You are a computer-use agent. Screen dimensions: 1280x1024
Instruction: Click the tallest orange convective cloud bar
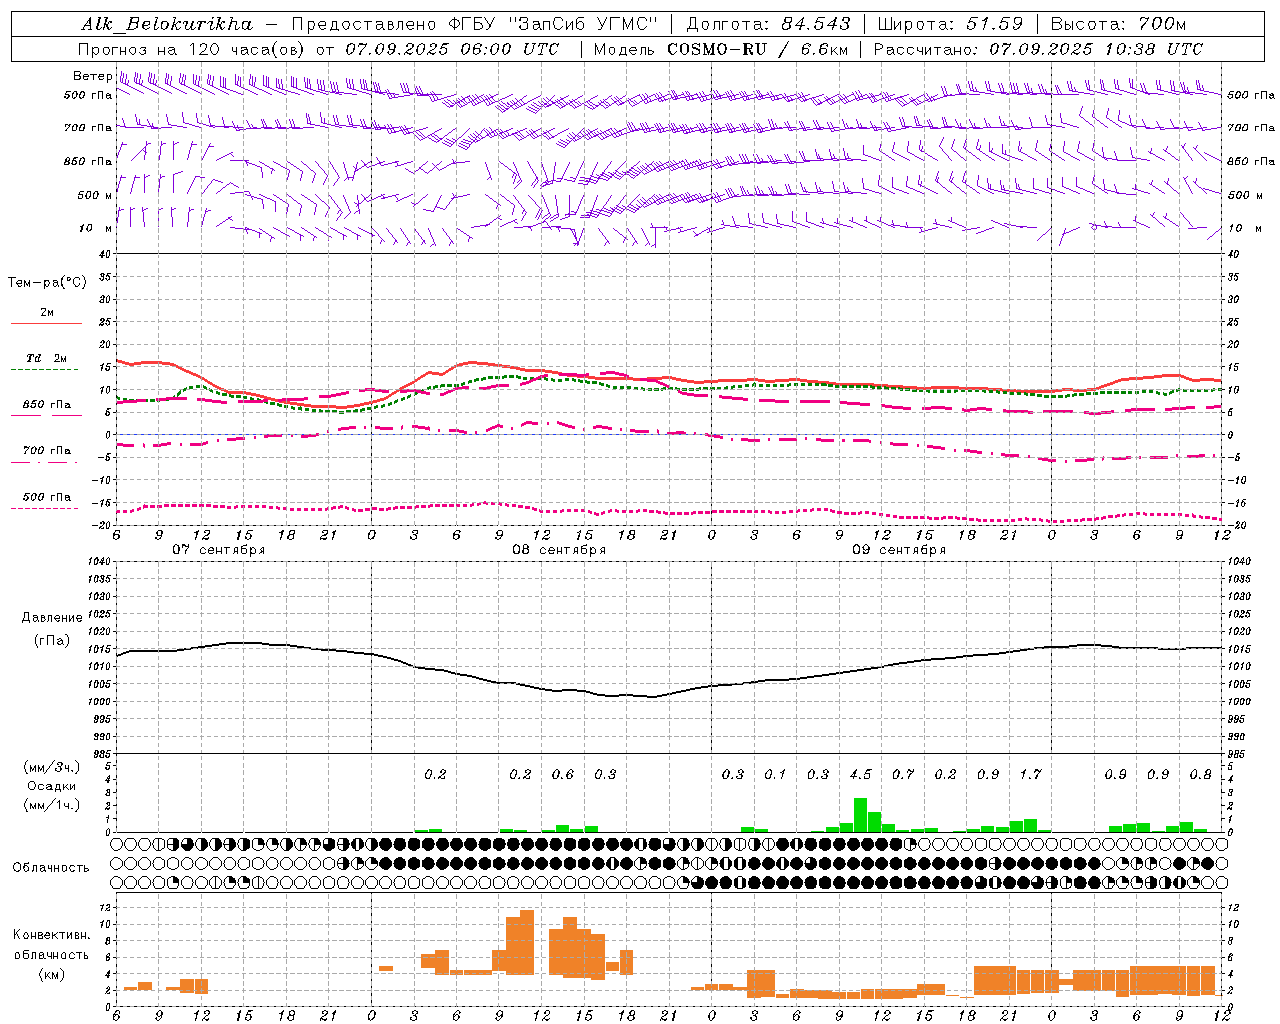(x=527, y=943)
